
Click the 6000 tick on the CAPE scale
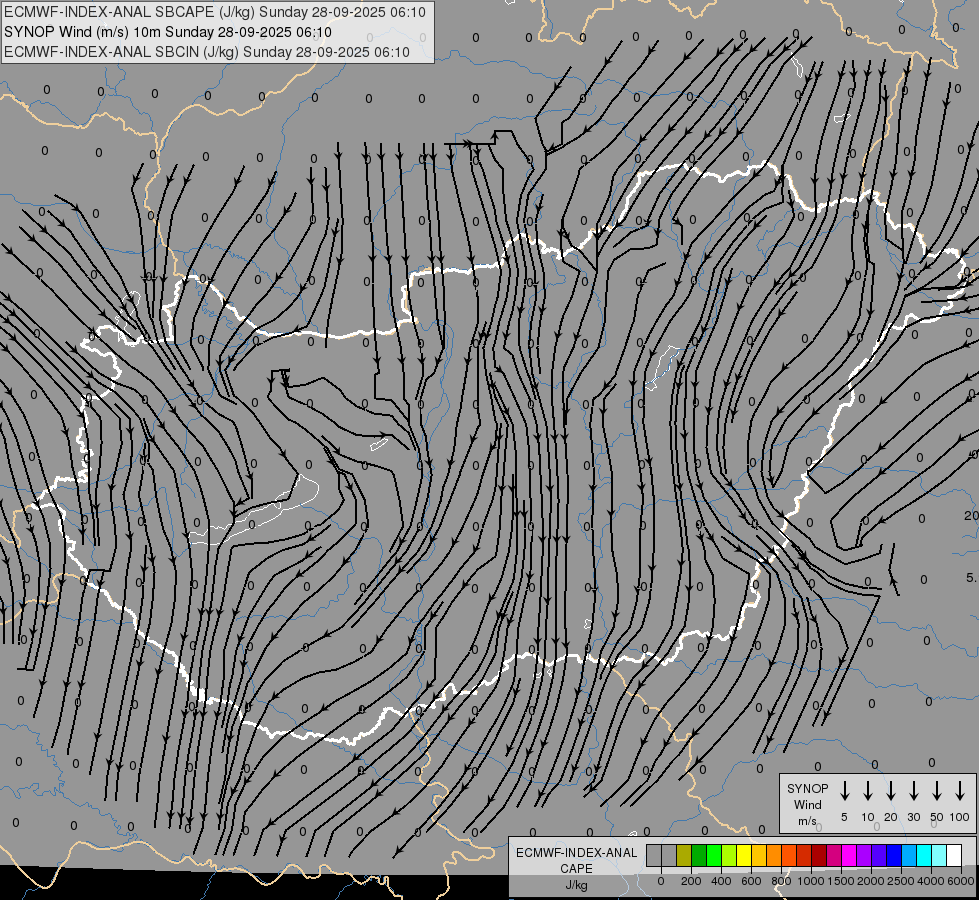pos(961,881)
